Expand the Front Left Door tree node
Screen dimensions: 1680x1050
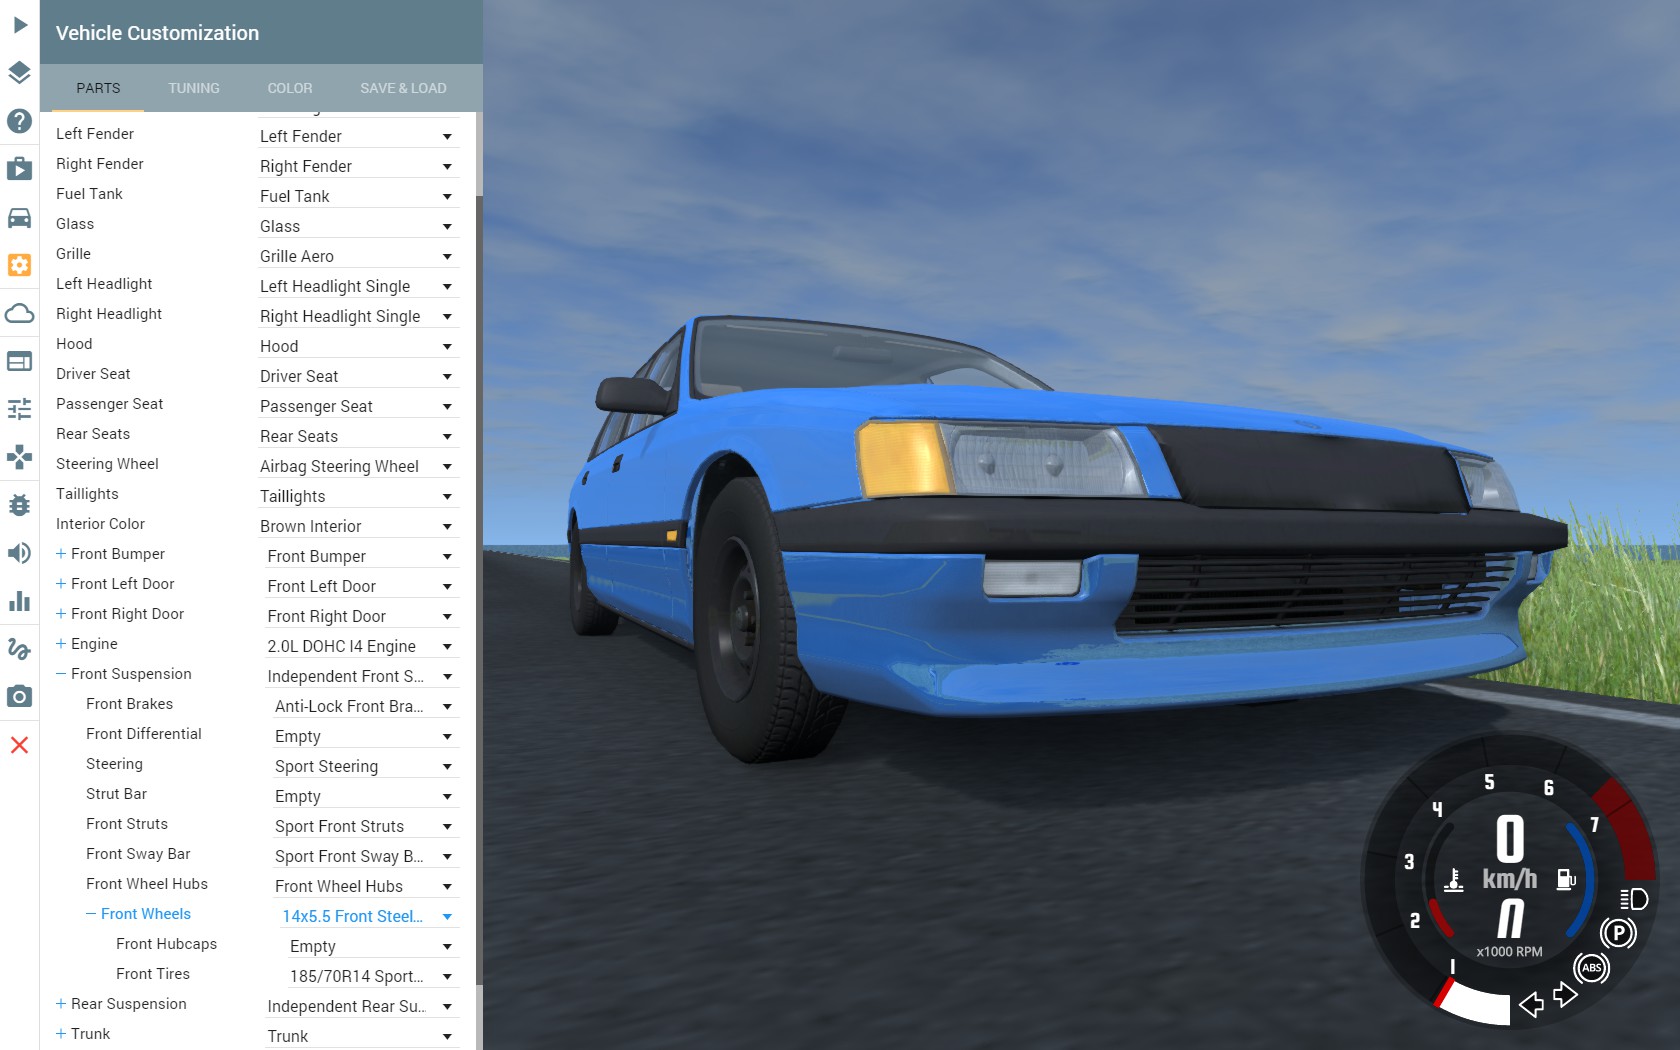pos(61,583)
